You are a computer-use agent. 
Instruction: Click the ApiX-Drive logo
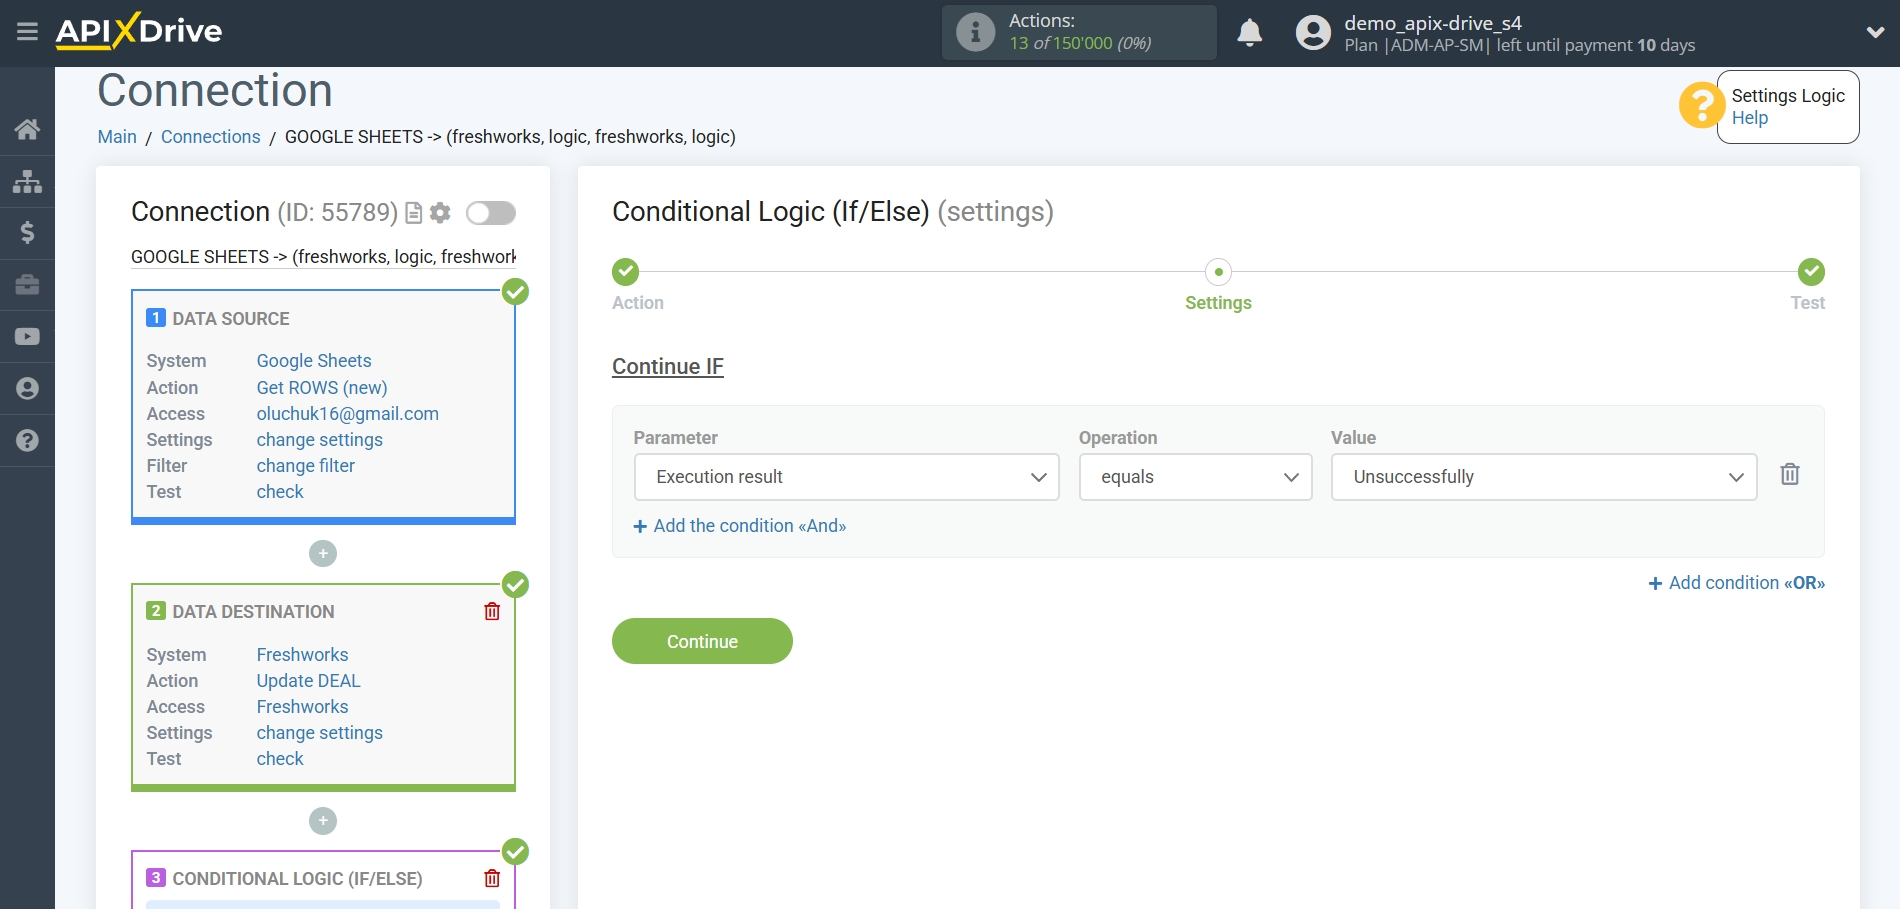coord(139,31)
